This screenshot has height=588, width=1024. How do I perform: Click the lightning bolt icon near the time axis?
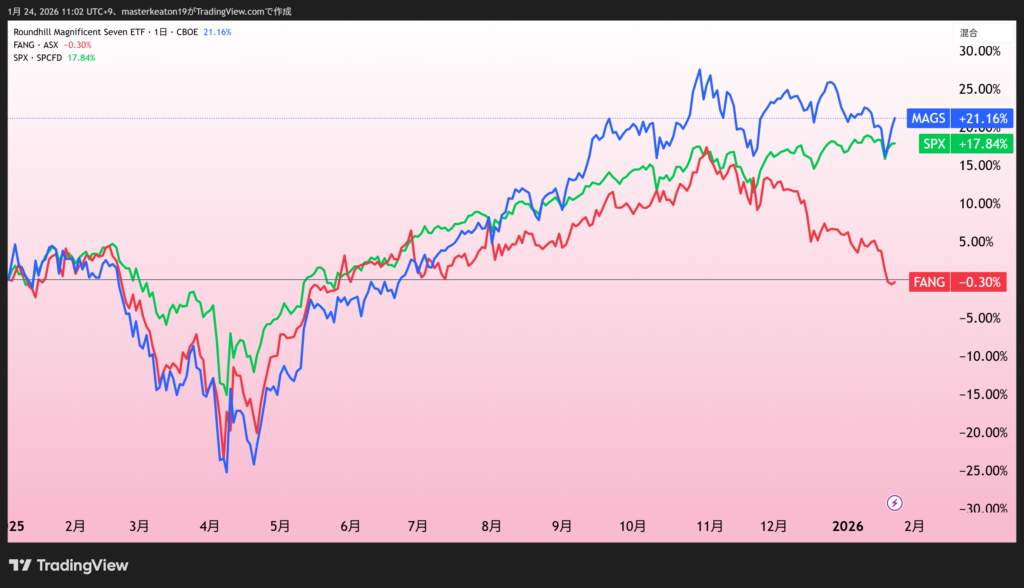coord(895,502)
